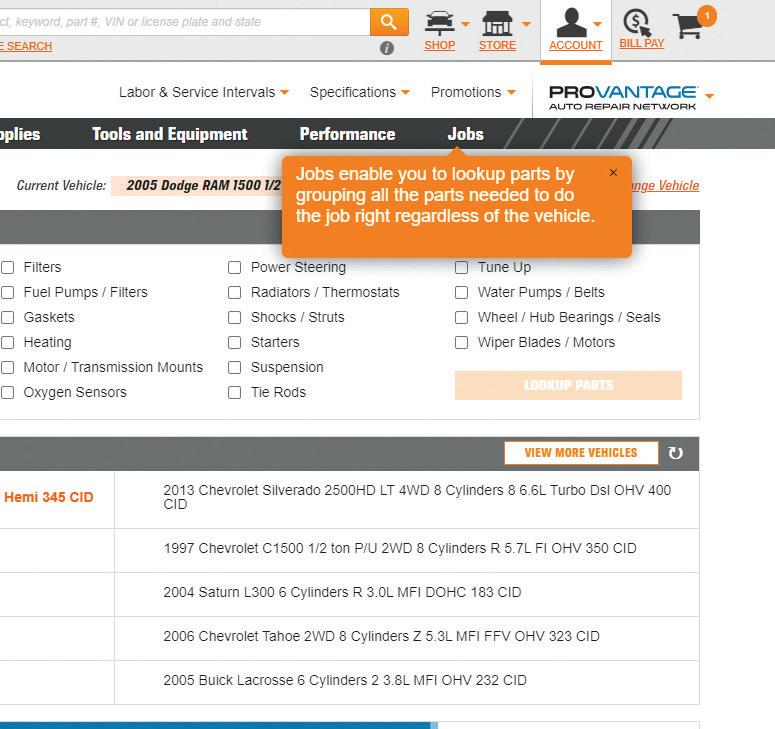The width and height of the screenshot is (775, 729).
Task: Click the search info icon
Action: pos(387,48)
